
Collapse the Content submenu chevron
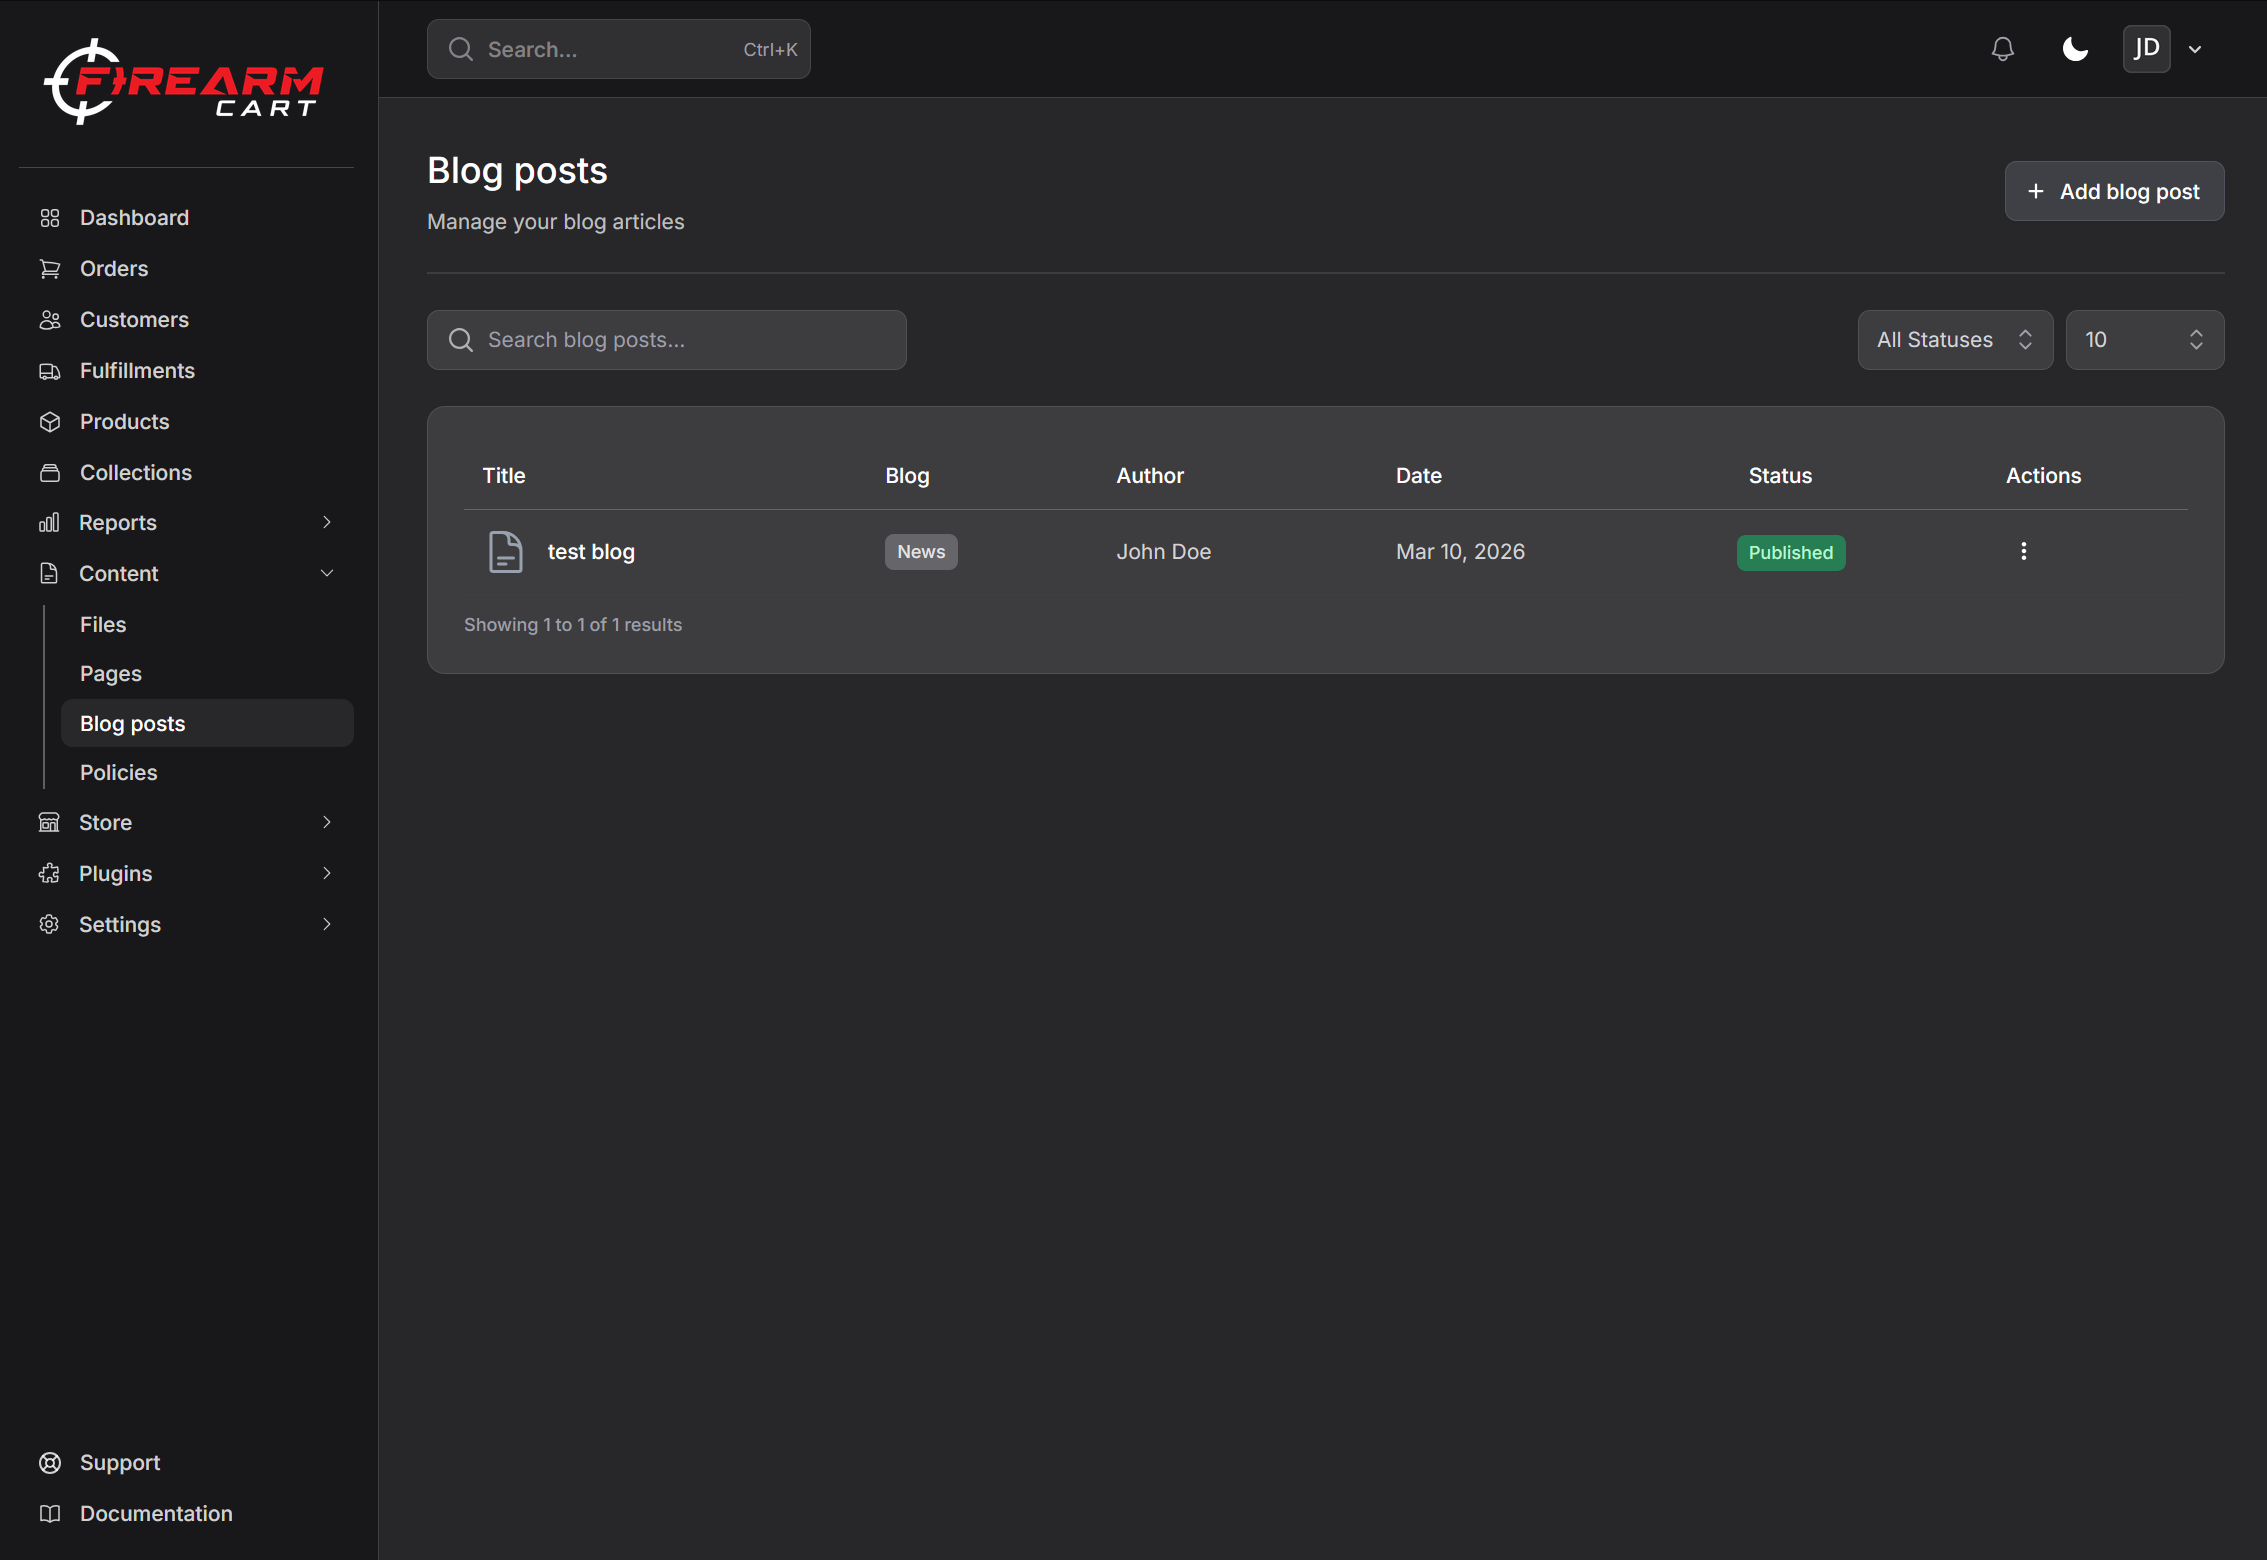(x=327, y=573)
